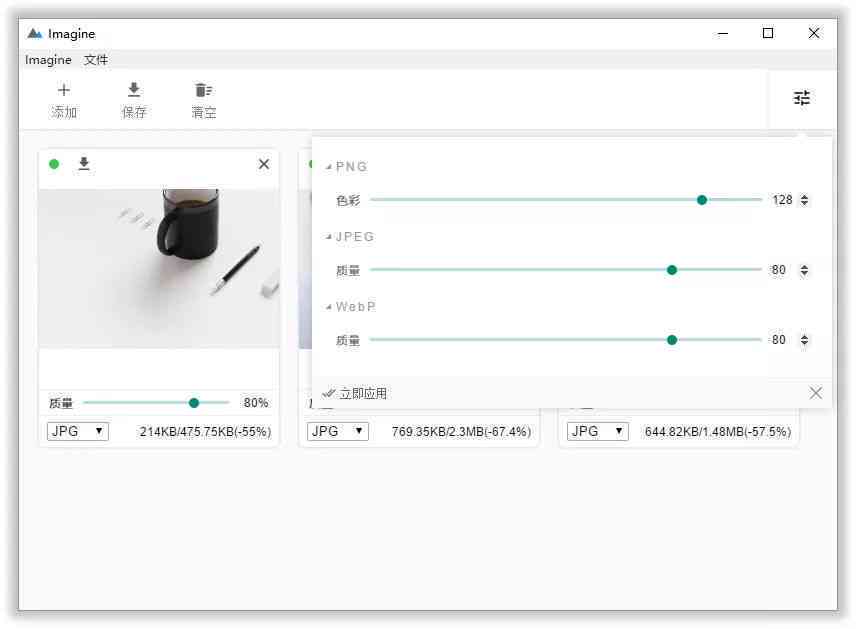The height and width of the screenshot is (629, 856).
Task: Click the PNG color stepper arrows
Action: point(804,200)
